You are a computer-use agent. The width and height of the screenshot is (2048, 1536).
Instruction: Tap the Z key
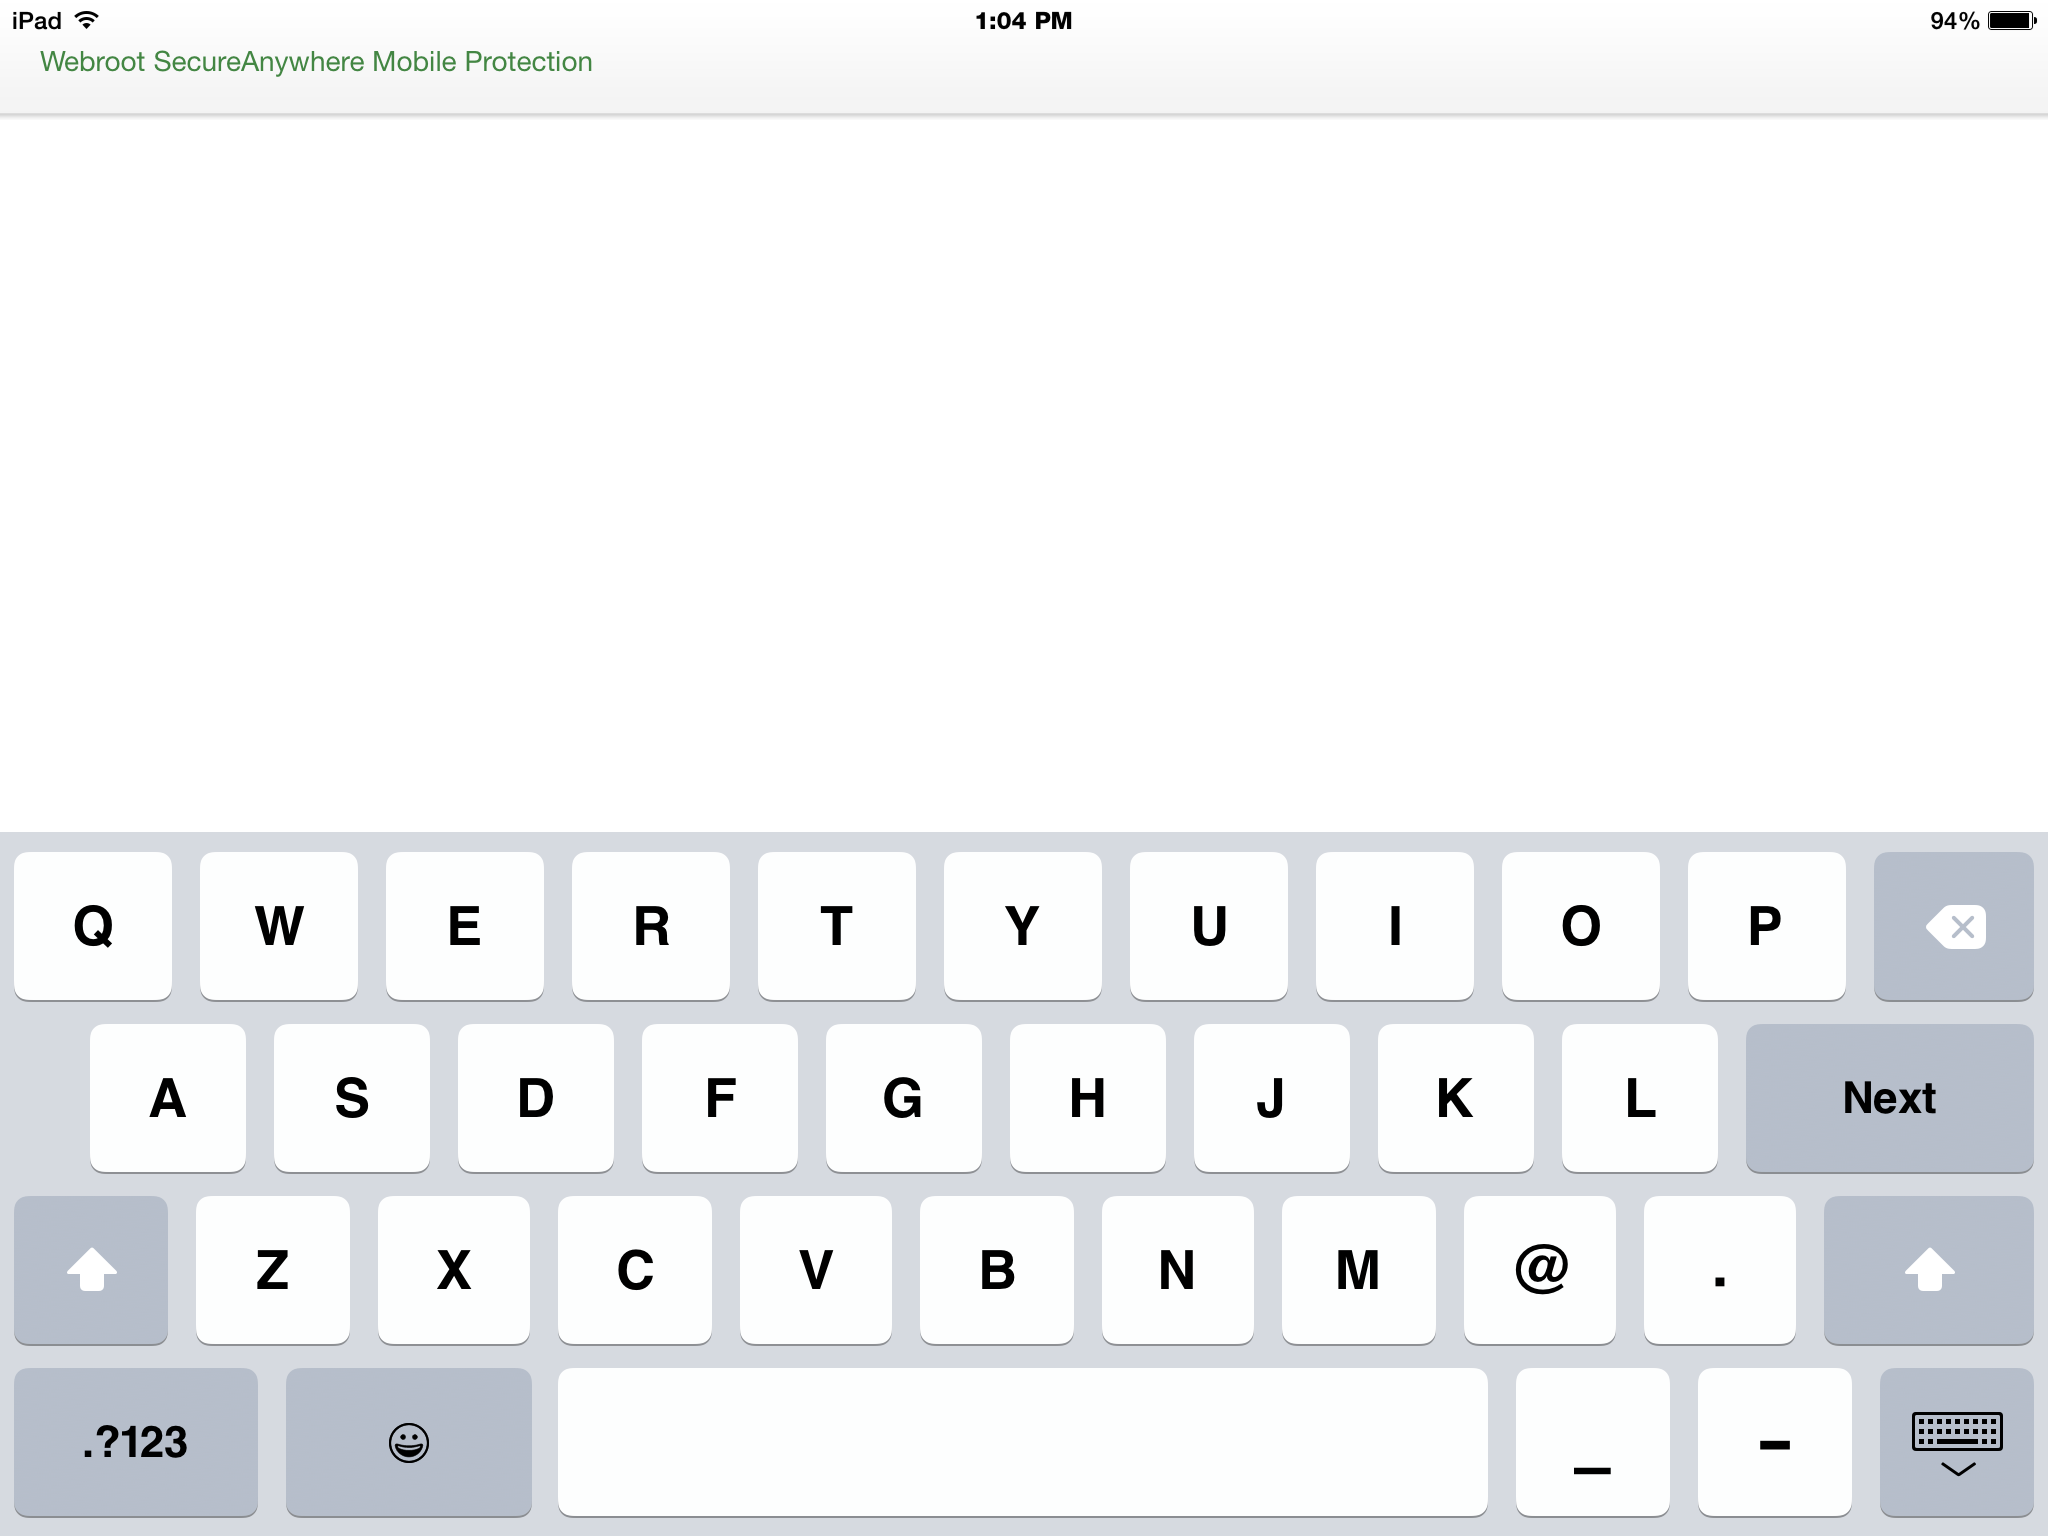click(273, 1270)
